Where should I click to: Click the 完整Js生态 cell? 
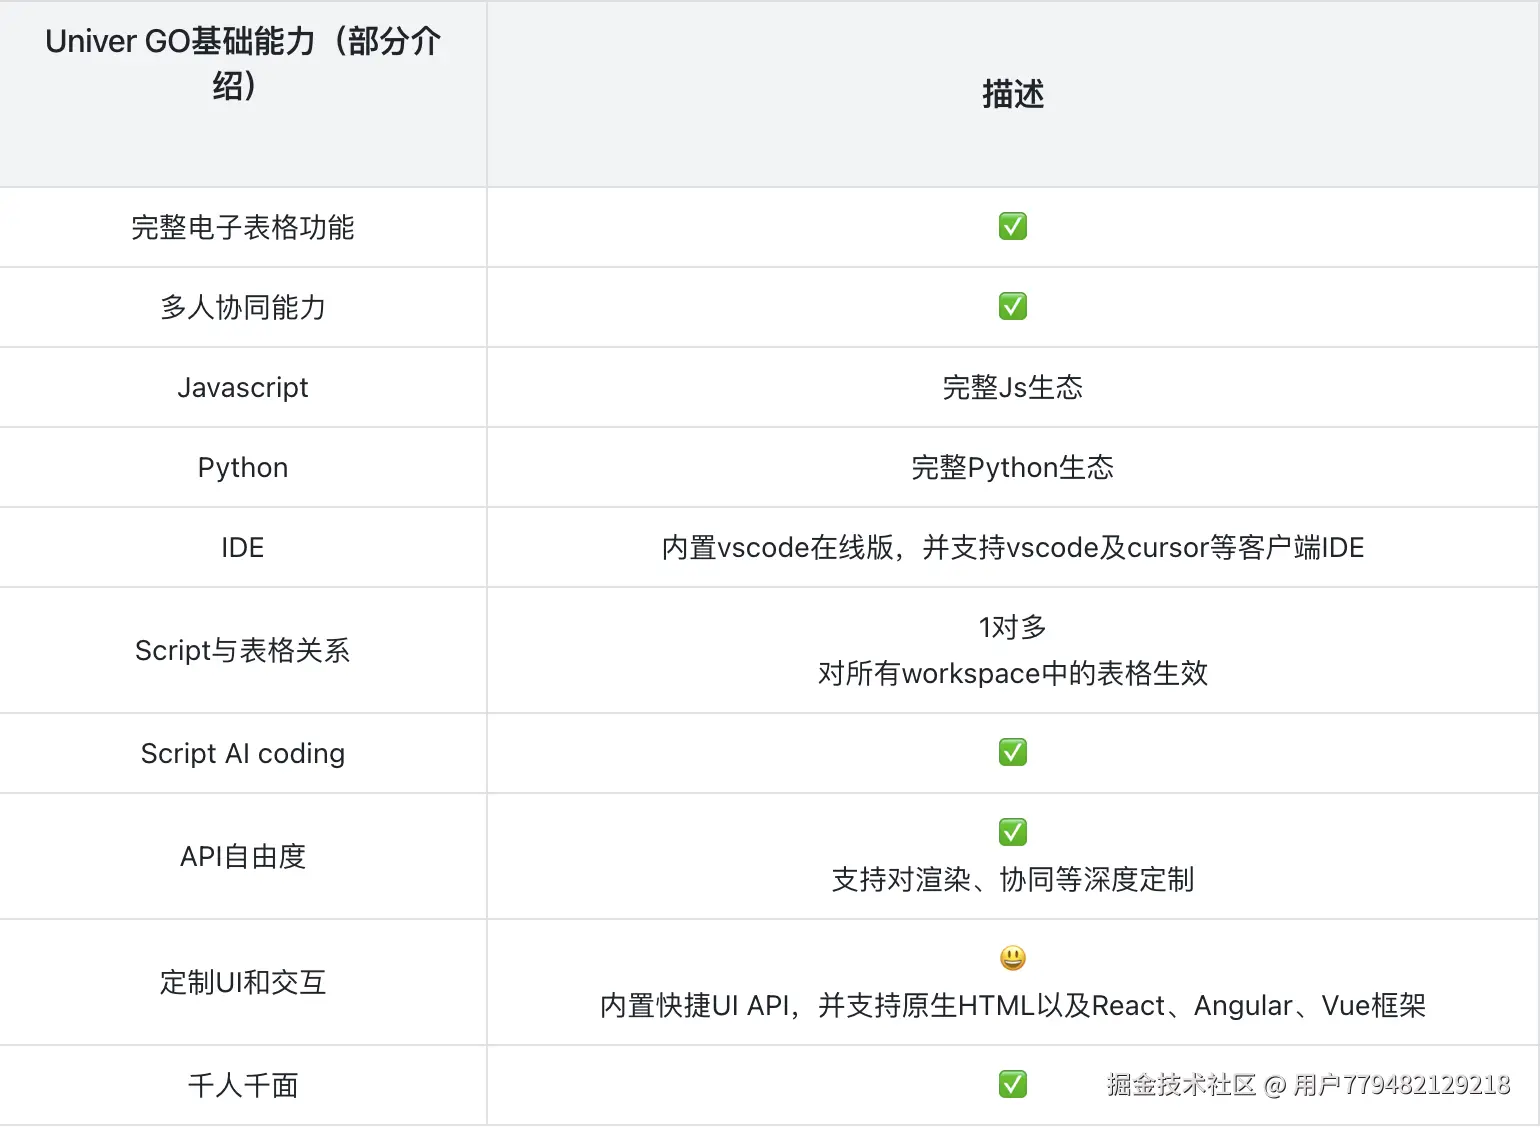1012,387
